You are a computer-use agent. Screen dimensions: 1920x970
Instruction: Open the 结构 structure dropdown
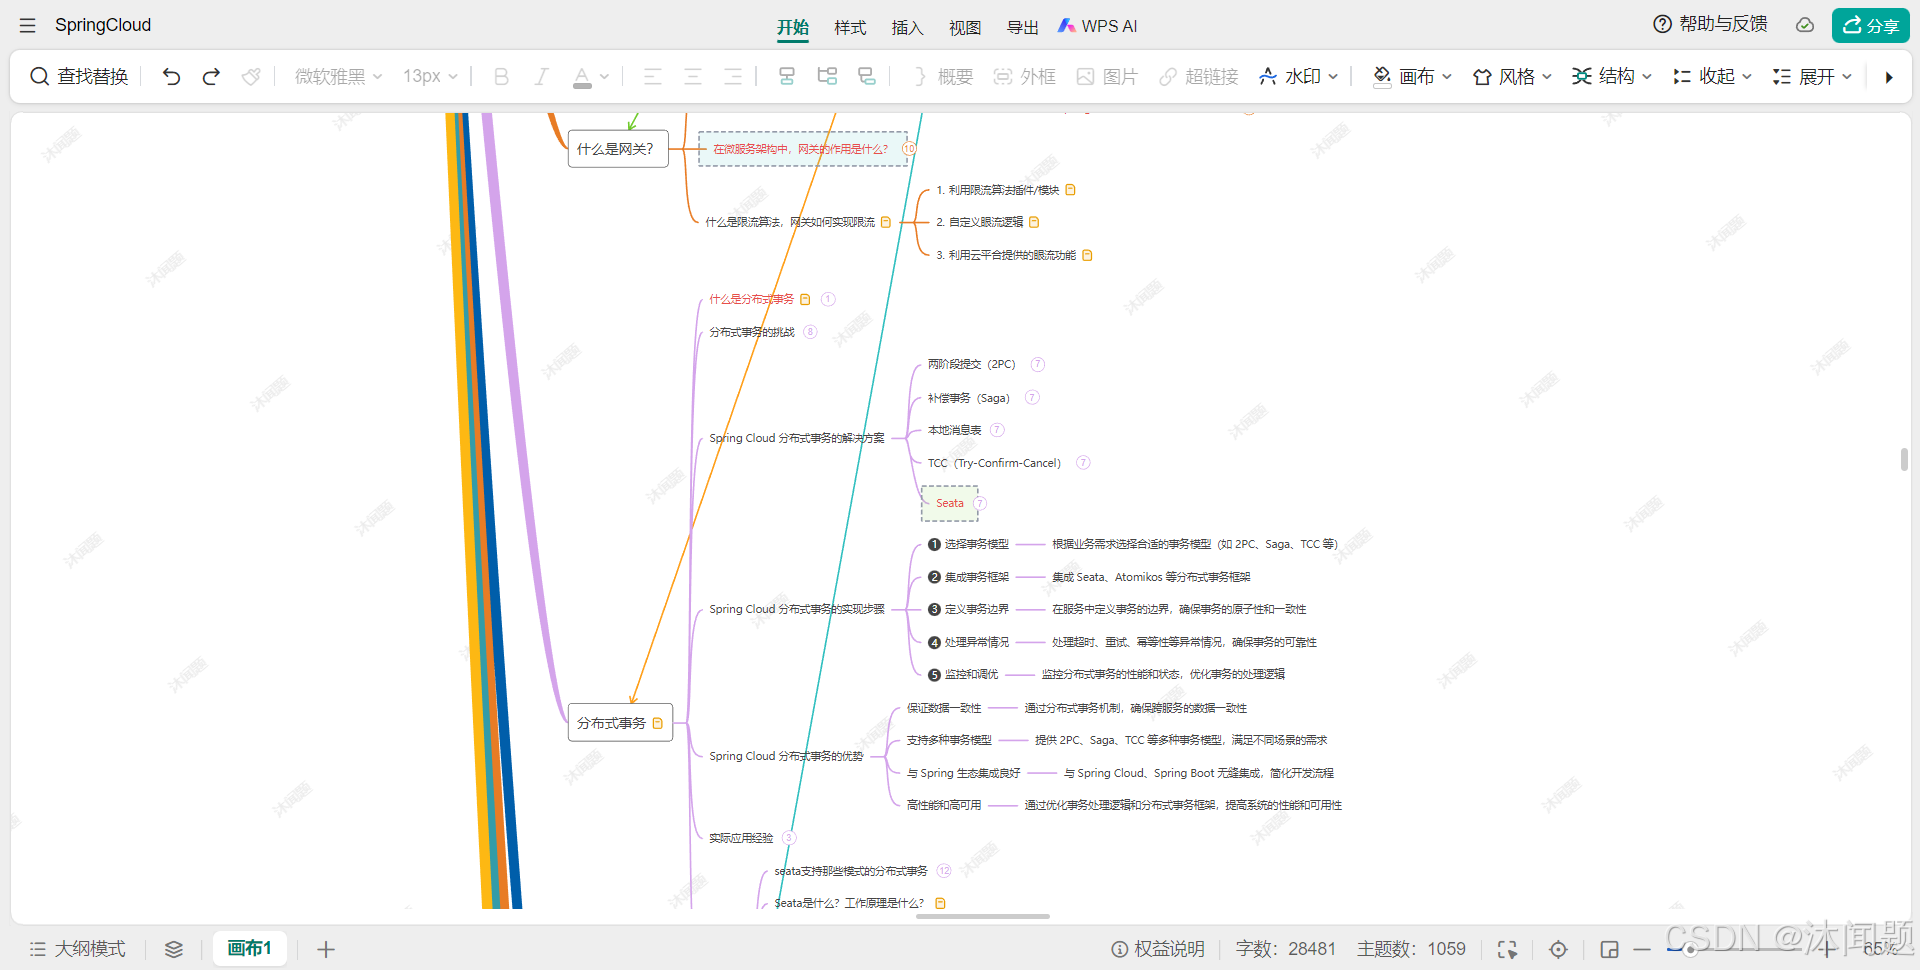[1612, 77]
